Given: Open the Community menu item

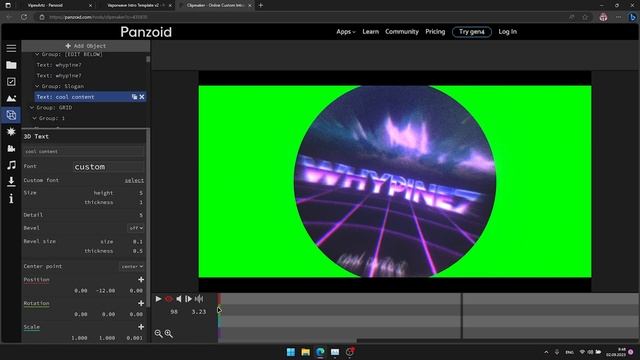Looking at the screenshot, I should click(402, 31).
